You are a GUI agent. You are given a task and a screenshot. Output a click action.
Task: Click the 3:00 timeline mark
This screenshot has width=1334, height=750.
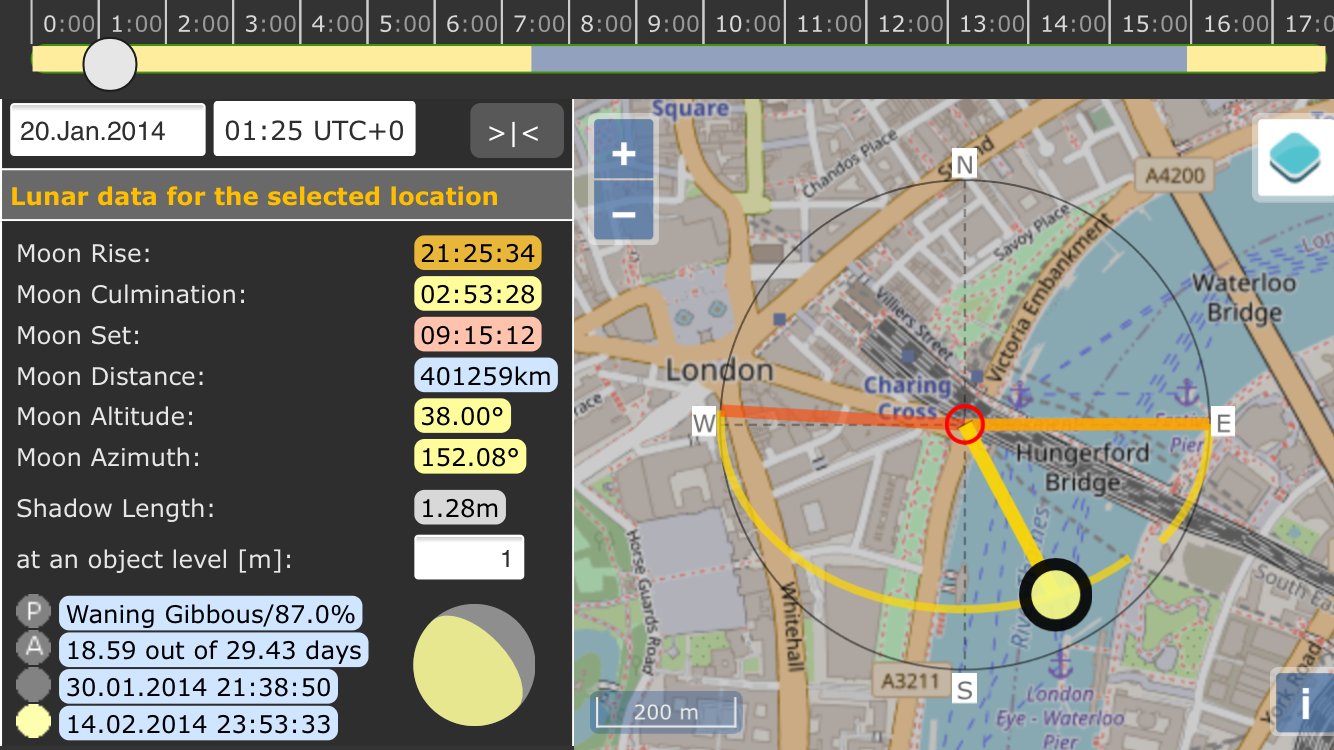tap(271, 23)
